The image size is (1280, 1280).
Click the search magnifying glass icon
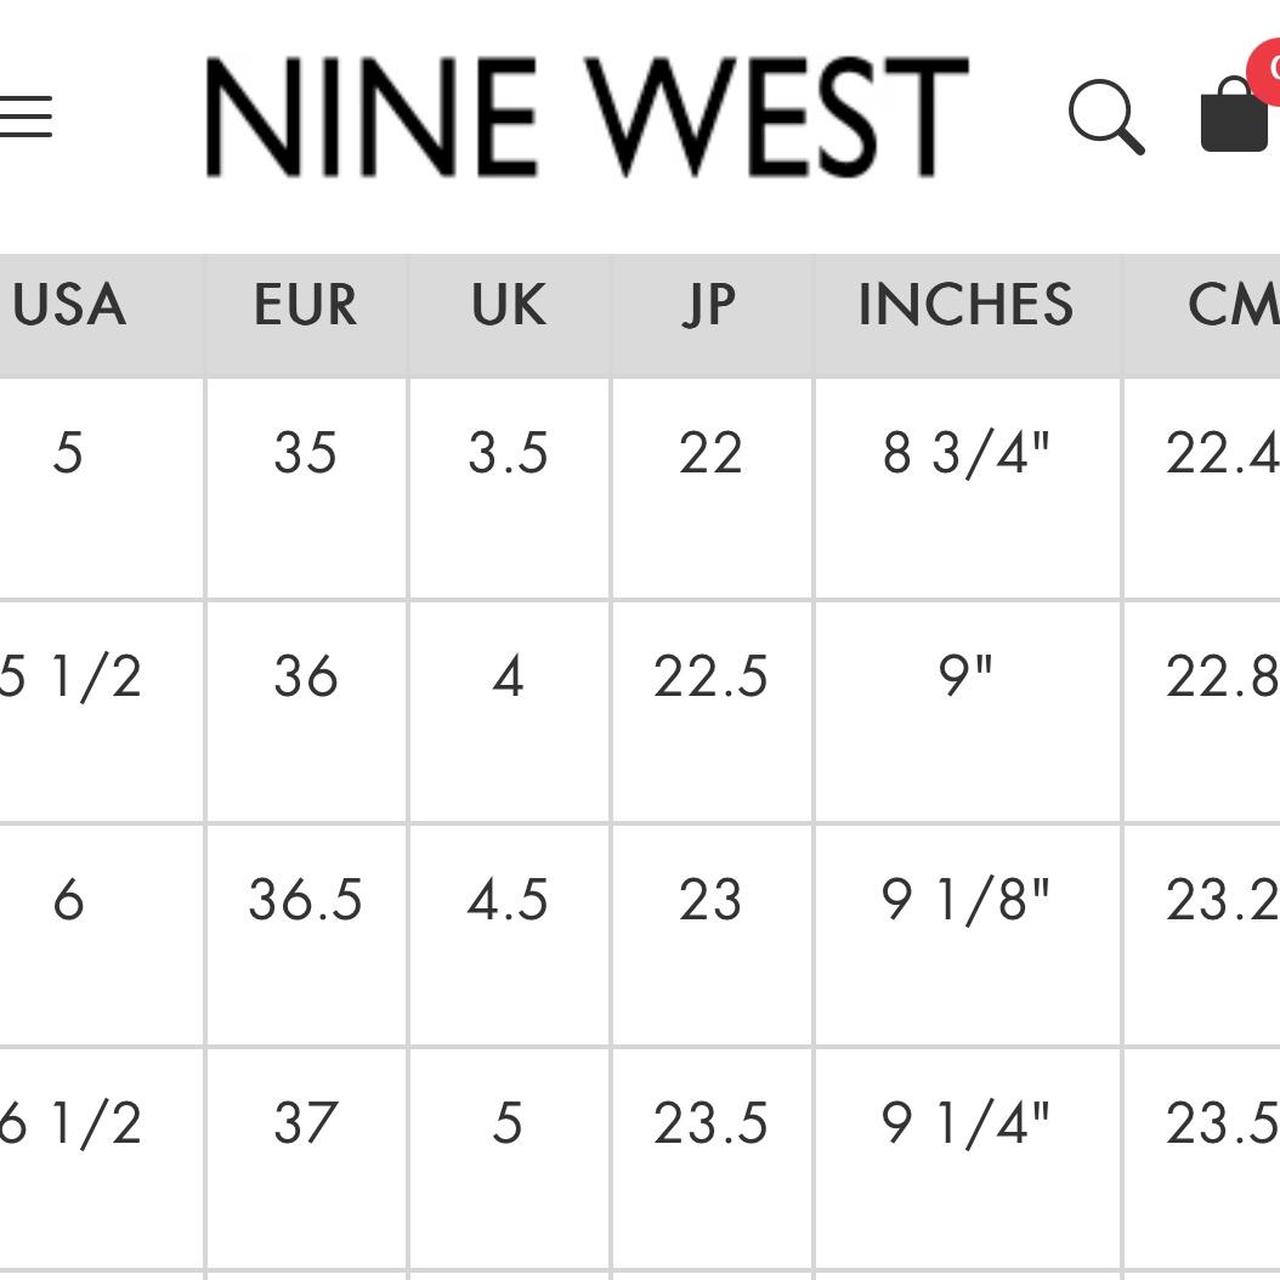[x=1105, y=117]
